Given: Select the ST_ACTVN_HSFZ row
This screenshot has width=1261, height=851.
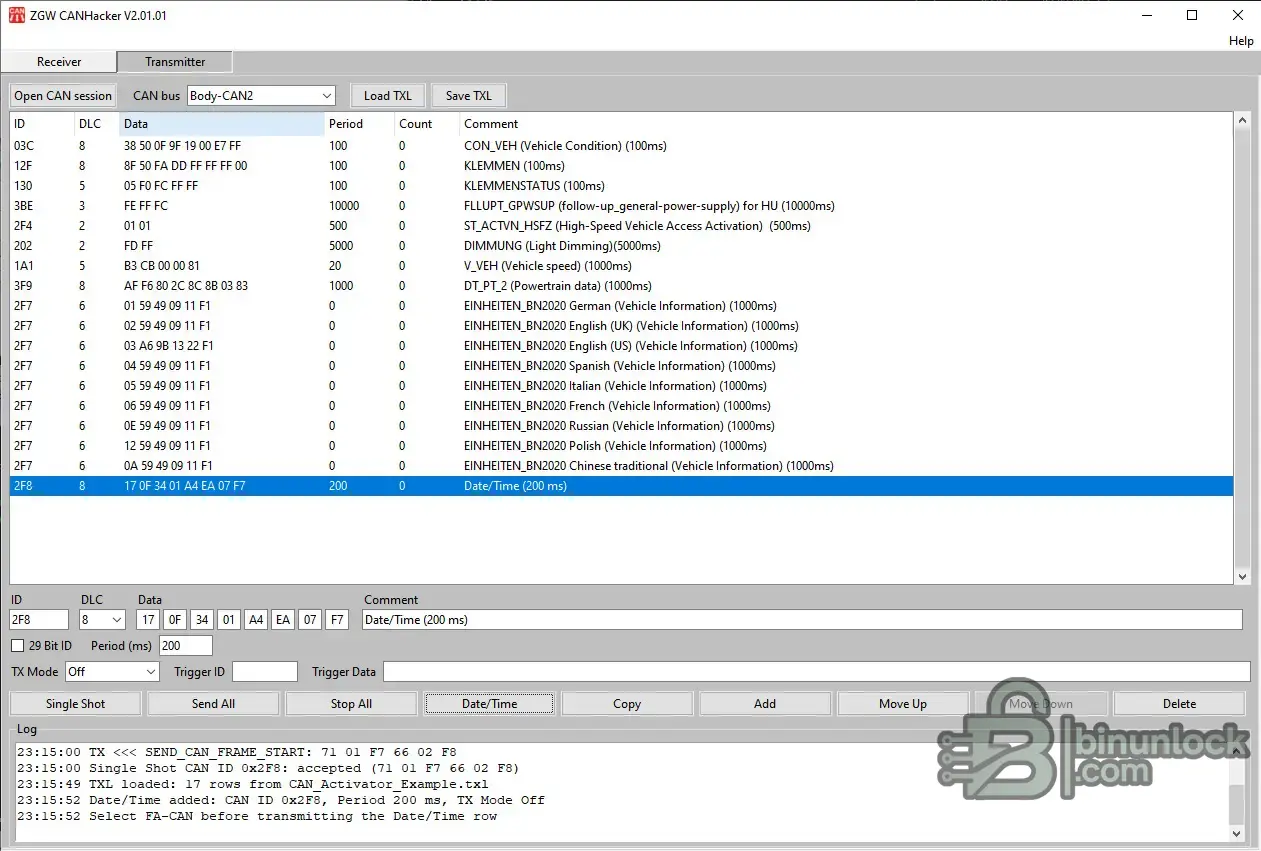Looking at the screenshot, I should (x=621, y=226).
